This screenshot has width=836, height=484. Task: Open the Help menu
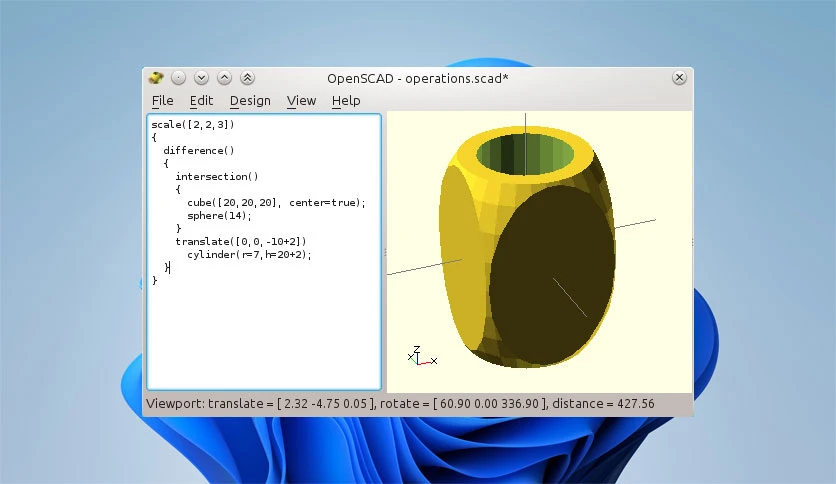(346, 101)
